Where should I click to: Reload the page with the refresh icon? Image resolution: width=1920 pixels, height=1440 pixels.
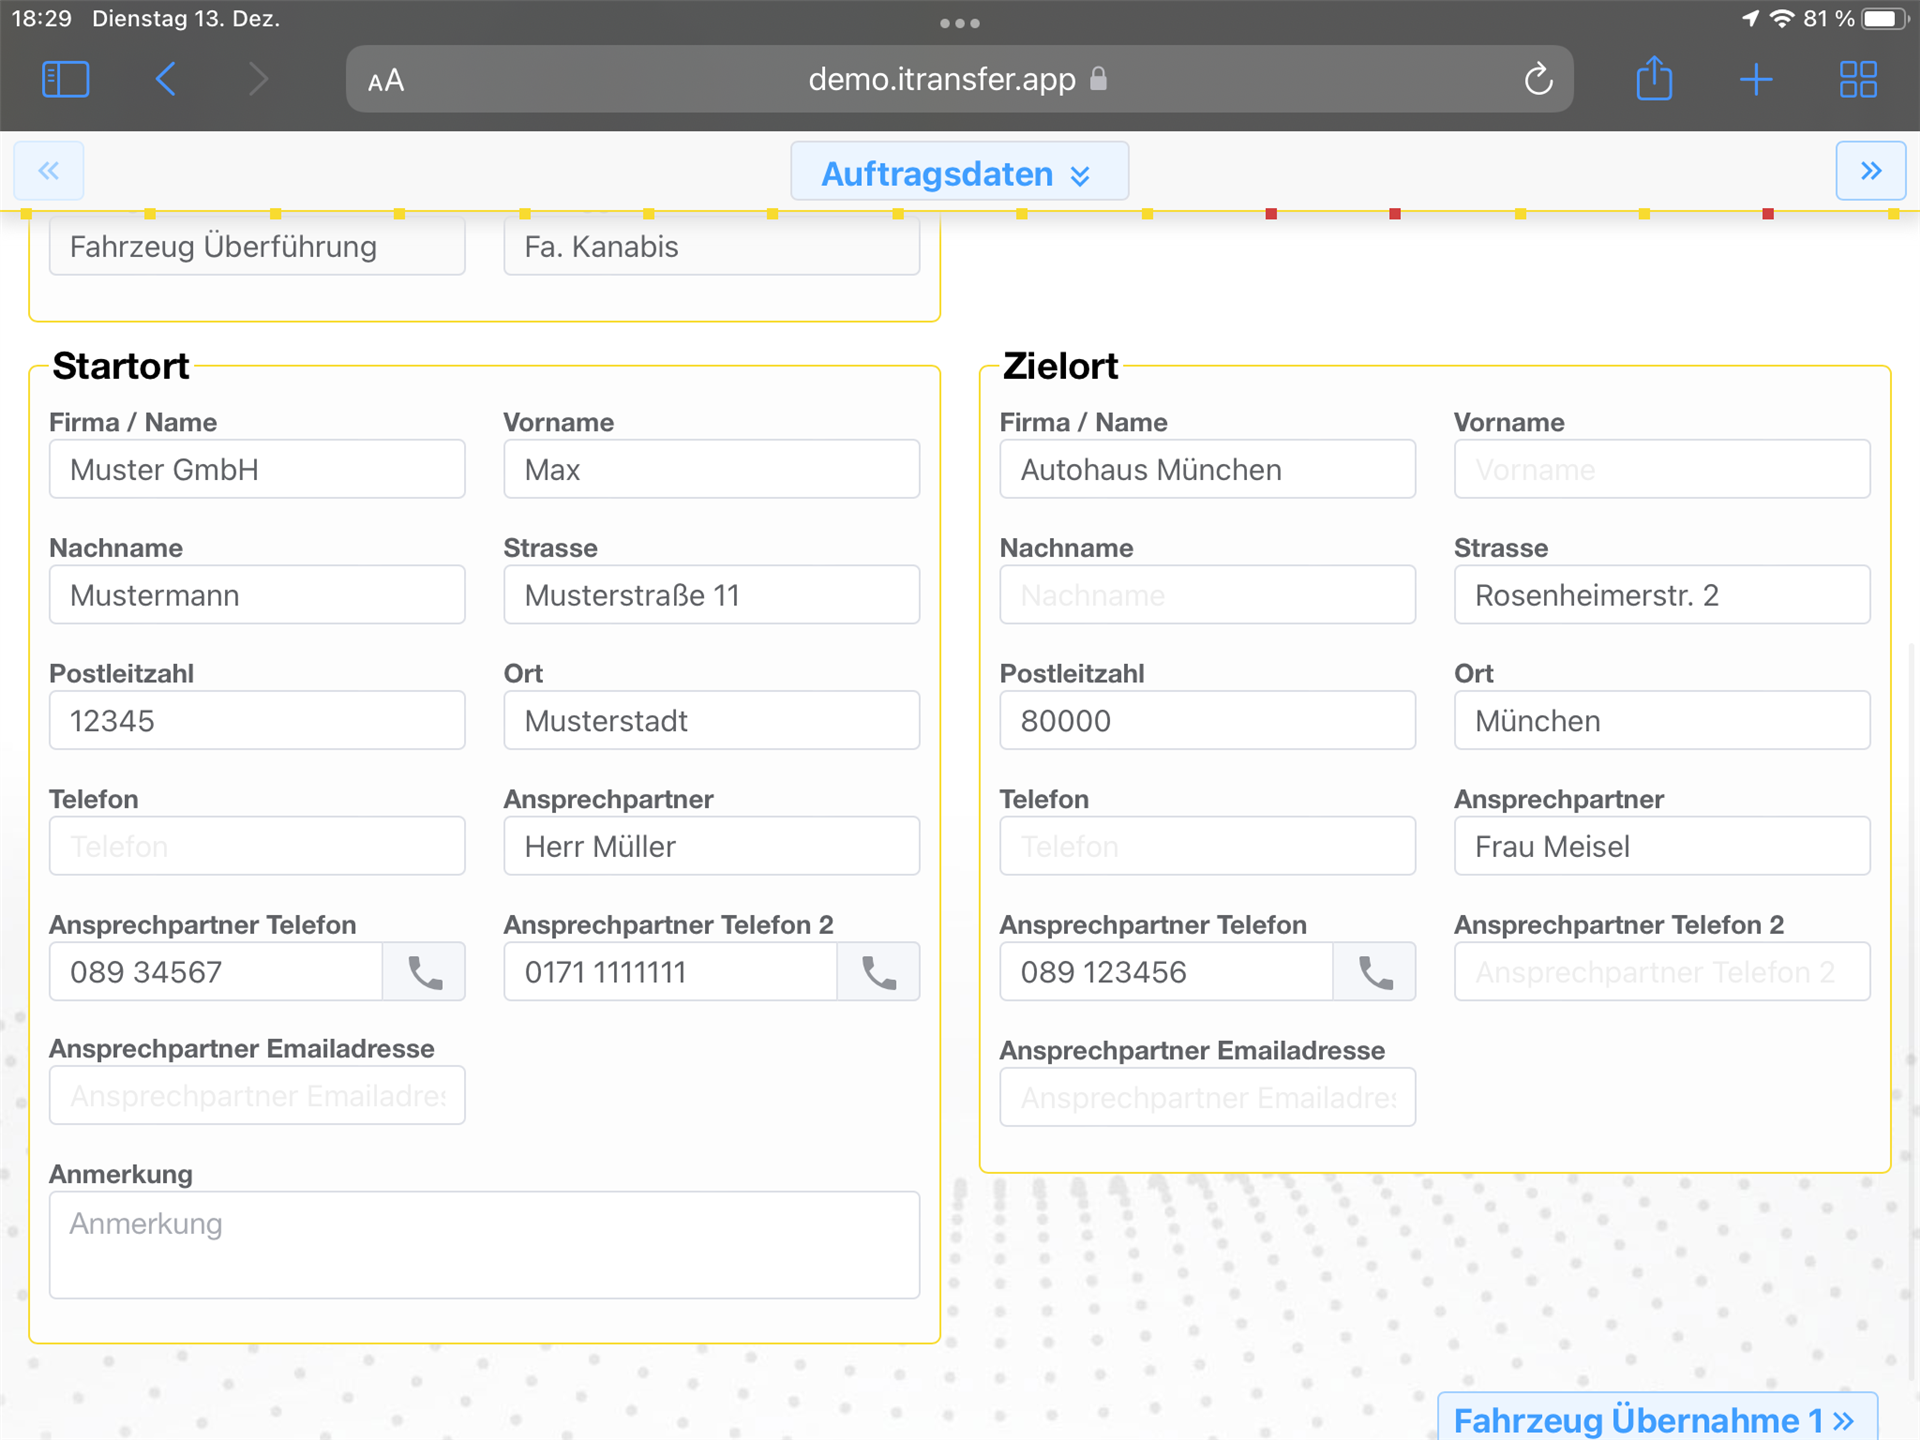pyautogui.click(x=1538, y=79)
